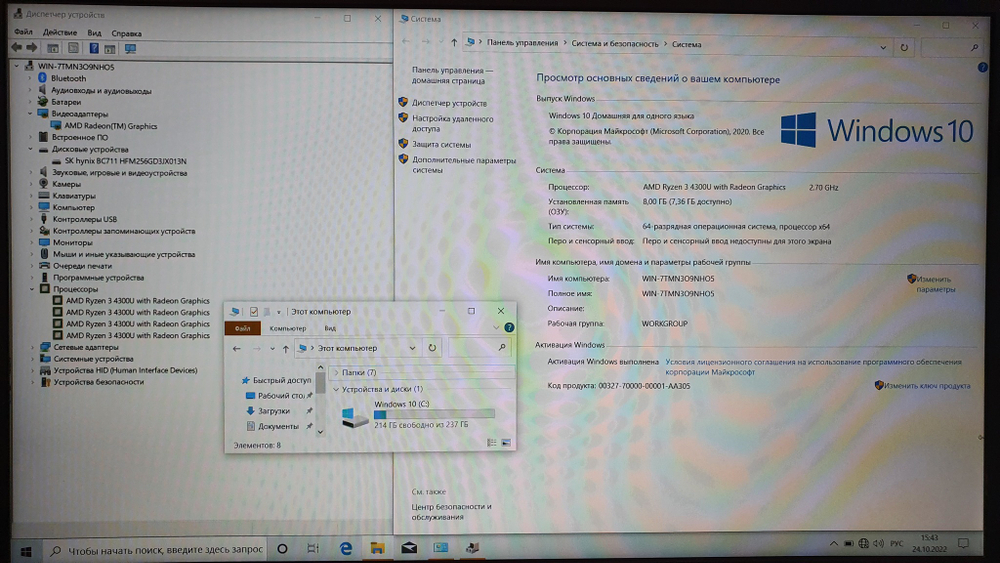Image resolution: width=1000 pixels, height=563 pixels.
Task: Open Защита системы link
Action: tap(441, 144)
